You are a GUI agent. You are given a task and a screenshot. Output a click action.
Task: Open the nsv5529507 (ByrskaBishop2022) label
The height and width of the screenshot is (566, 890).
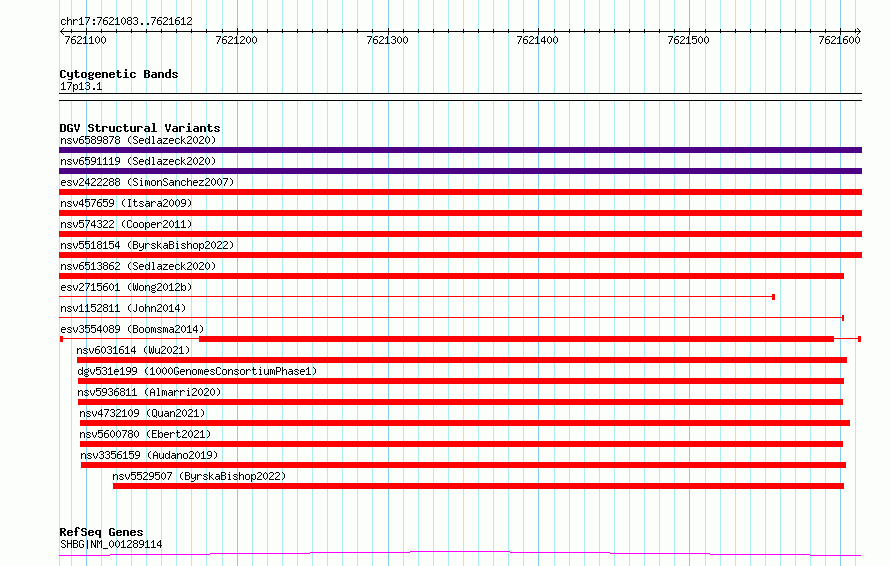pyautogui.click(x=199, y=476)
